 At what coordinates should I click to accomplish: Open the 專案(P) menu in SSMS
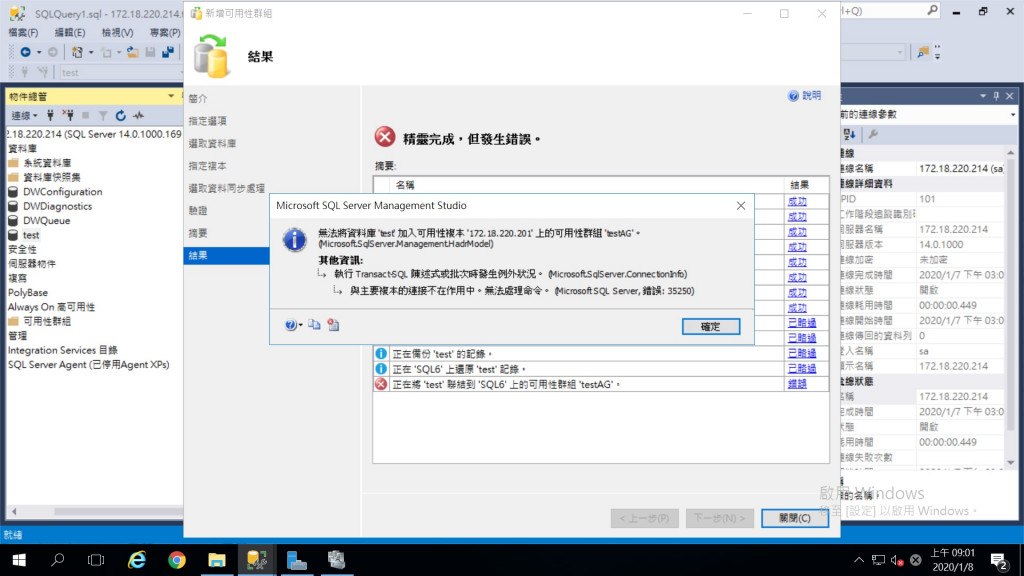pyautogui.click(x=165, y=32)
